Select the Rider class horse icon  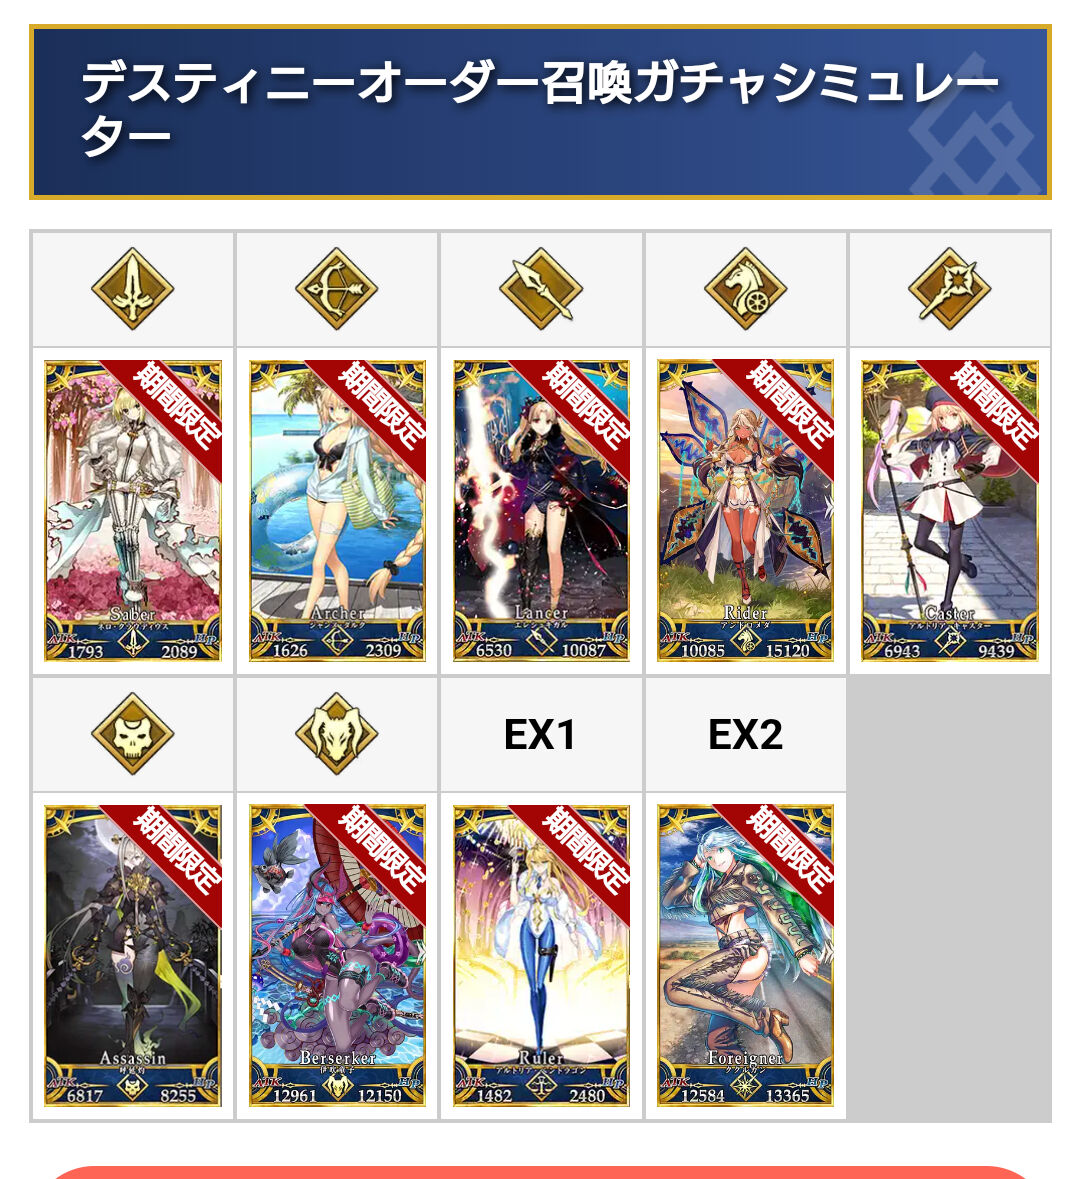745,289
